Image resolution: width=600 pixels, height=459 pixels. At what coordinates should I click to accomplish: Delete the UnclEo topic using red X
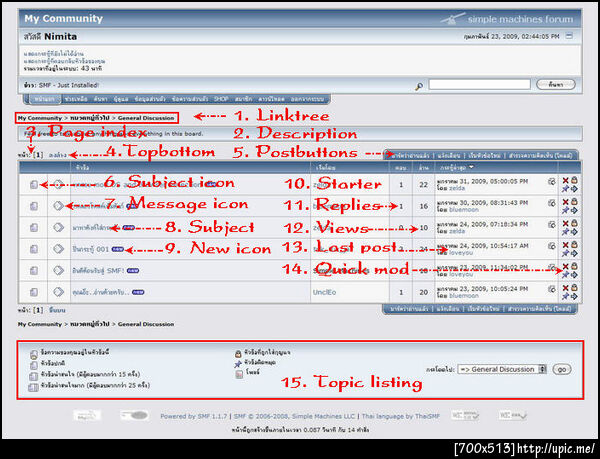coord(565,288)
